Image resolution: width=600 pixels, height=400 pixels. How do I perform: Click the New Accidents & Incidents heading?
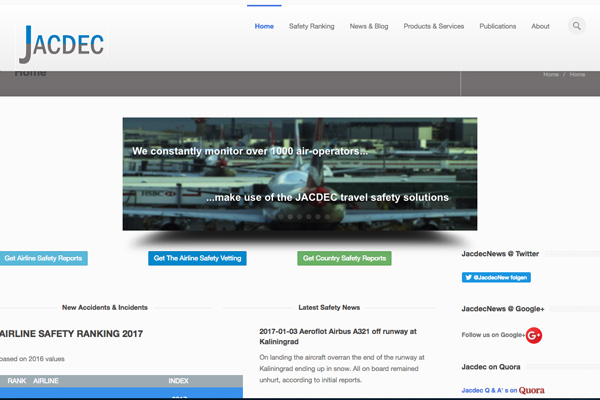[x=105, y=307]
